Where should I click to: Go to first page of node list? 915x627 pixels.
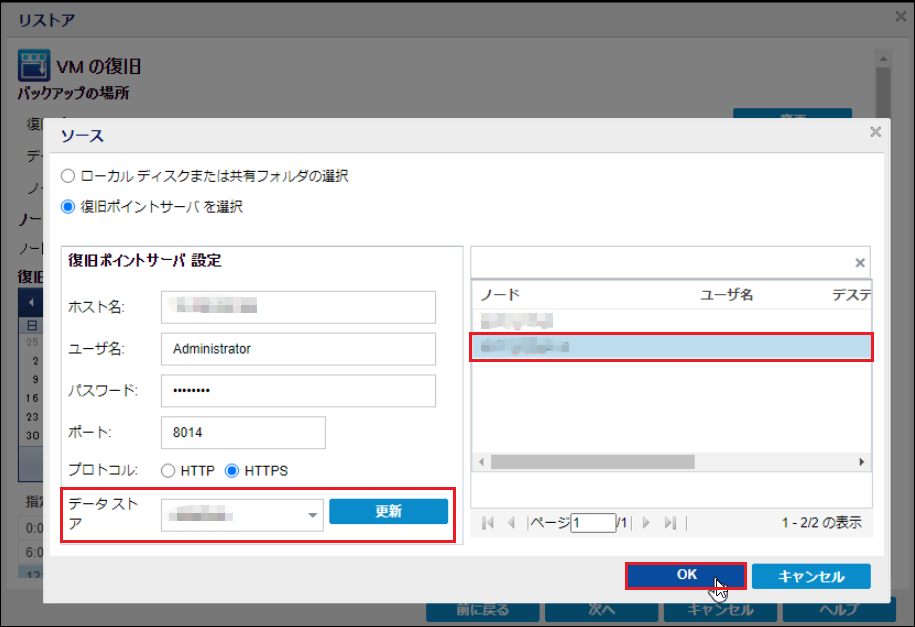488,522
